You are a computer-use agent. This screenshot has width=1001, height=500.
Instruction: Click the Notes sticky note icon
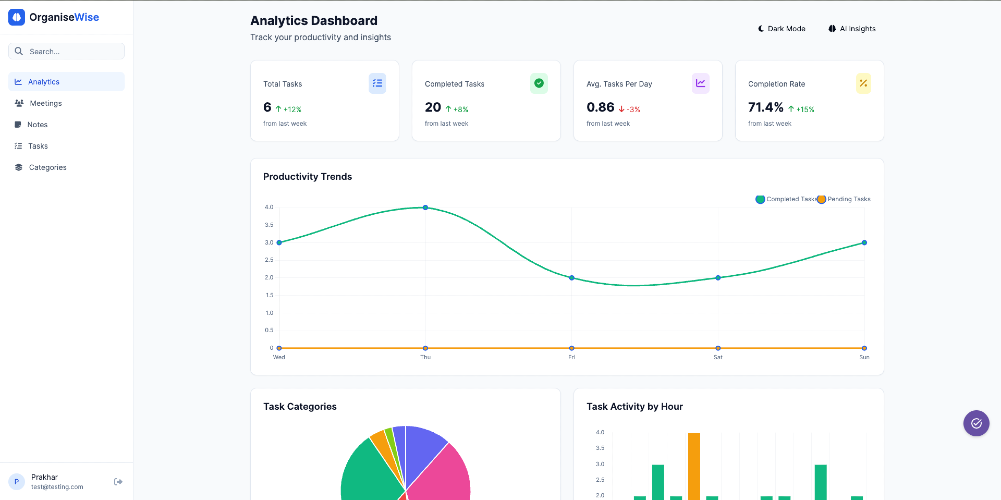point(19,125)
